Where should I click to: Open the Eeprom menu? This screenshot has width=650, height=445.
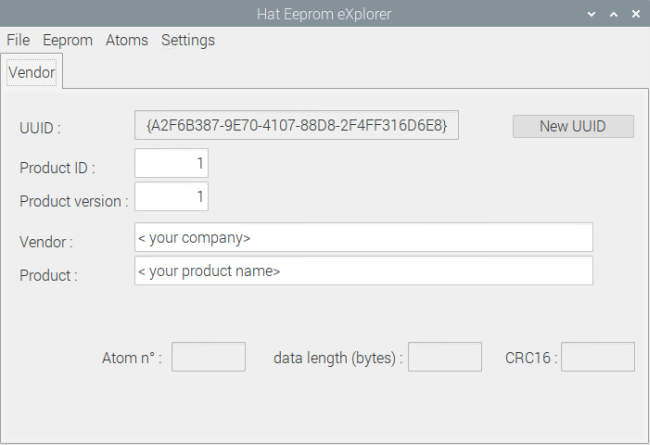click(68, 40)
